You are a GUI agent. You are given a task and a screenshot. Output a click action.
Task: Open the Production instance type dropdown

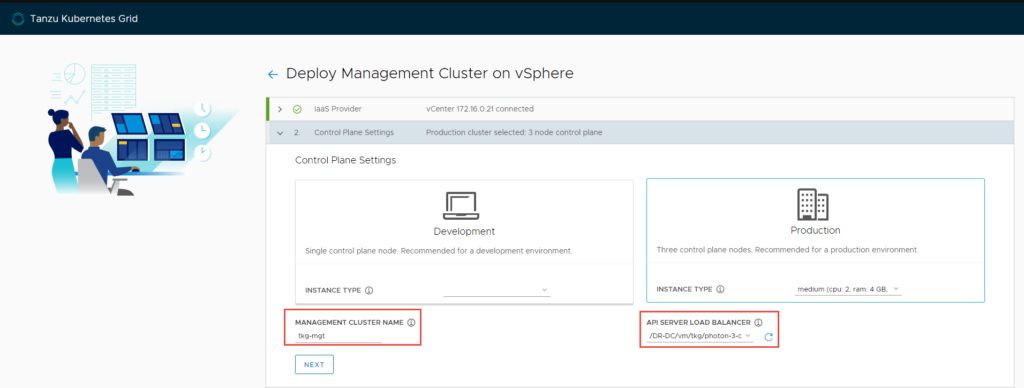[848, 289]
